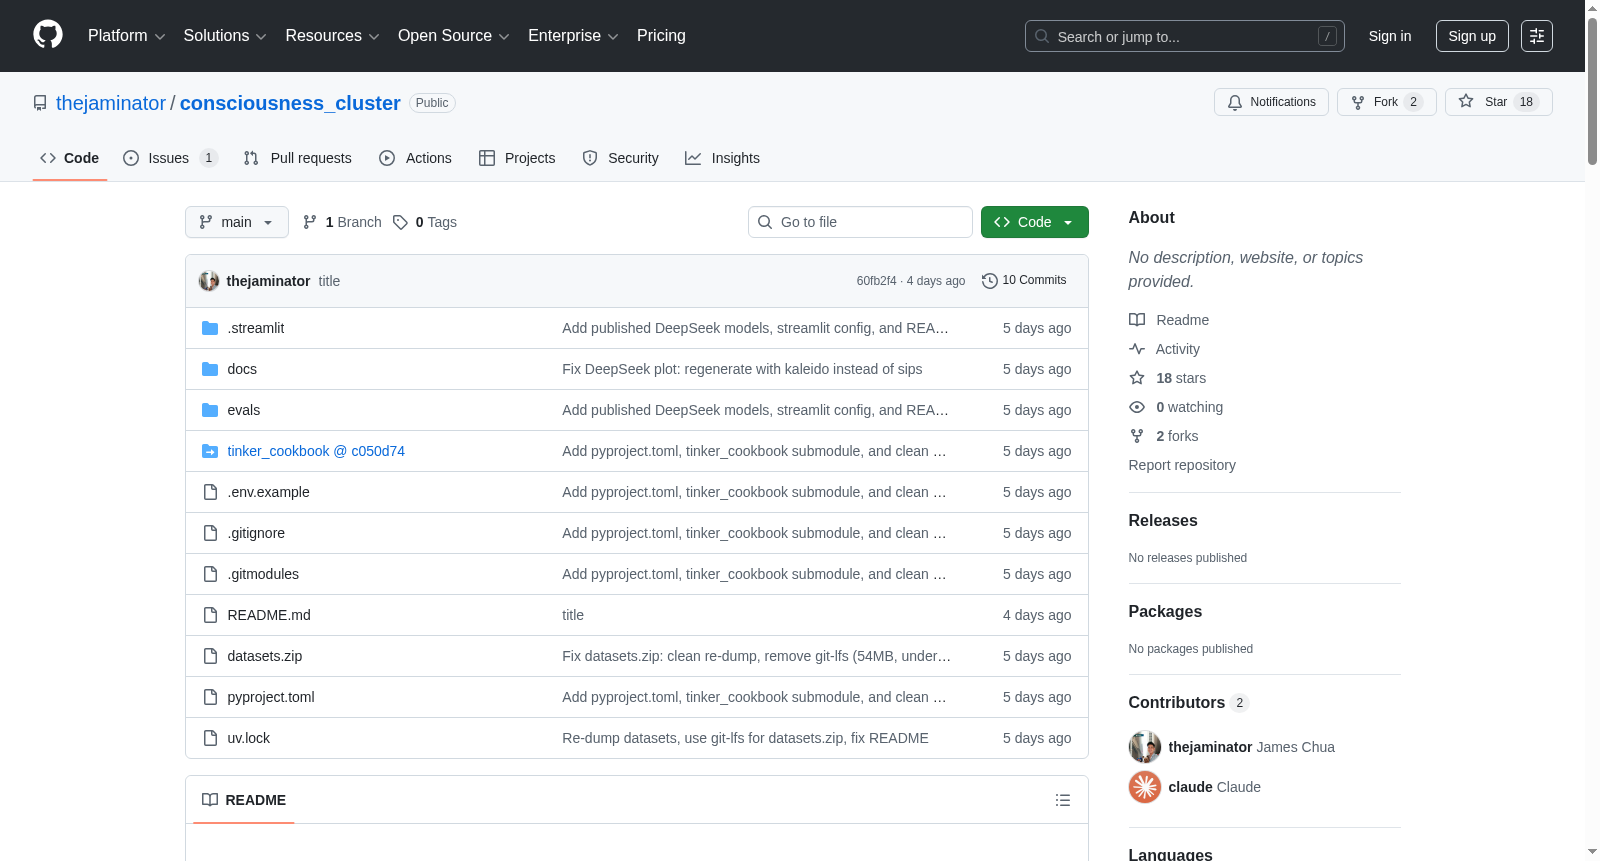Open the Report repository link
Viewport: 1600px width, 861px height.
coord(1182,465)
